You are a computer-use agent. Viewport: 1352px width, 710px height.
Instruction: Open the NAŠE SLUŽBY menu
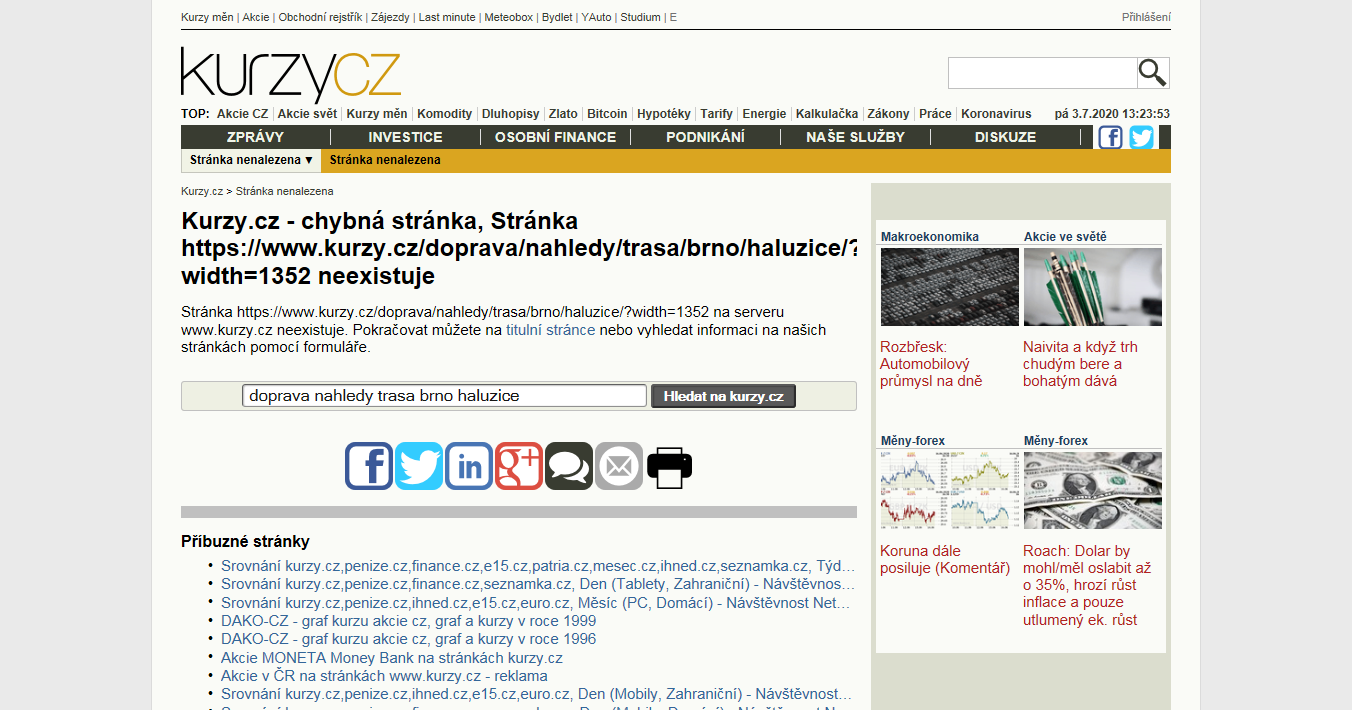pos(855,137)
